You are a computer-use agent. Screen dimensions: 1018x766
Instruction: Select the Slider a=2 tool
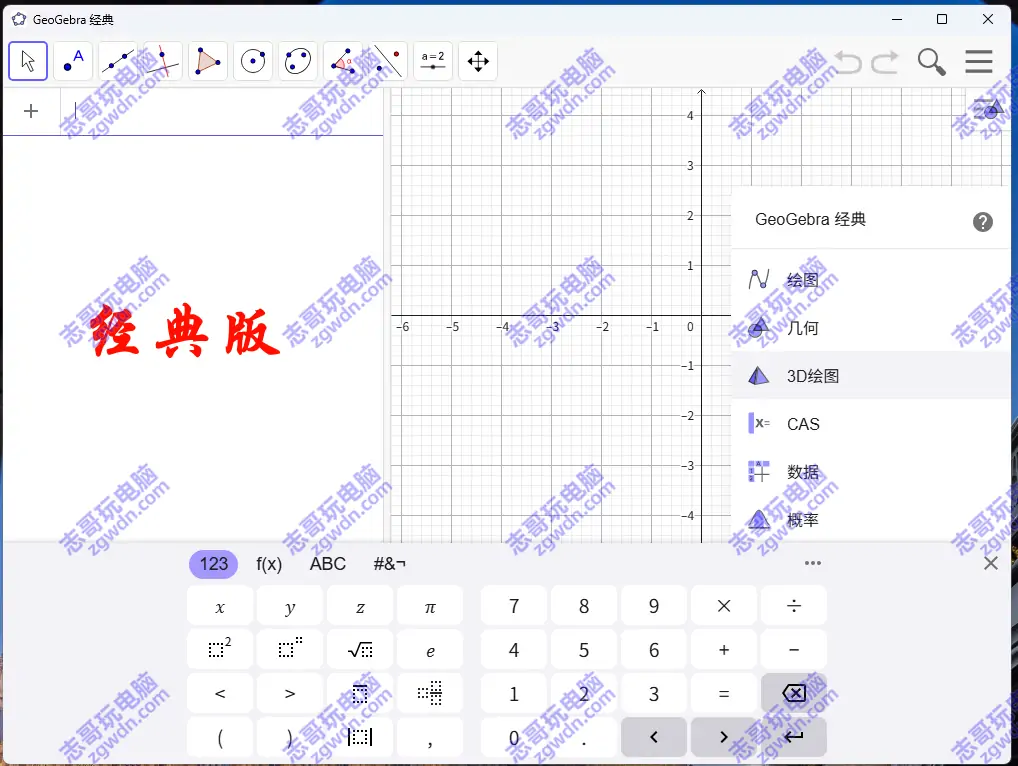point(433,62)
